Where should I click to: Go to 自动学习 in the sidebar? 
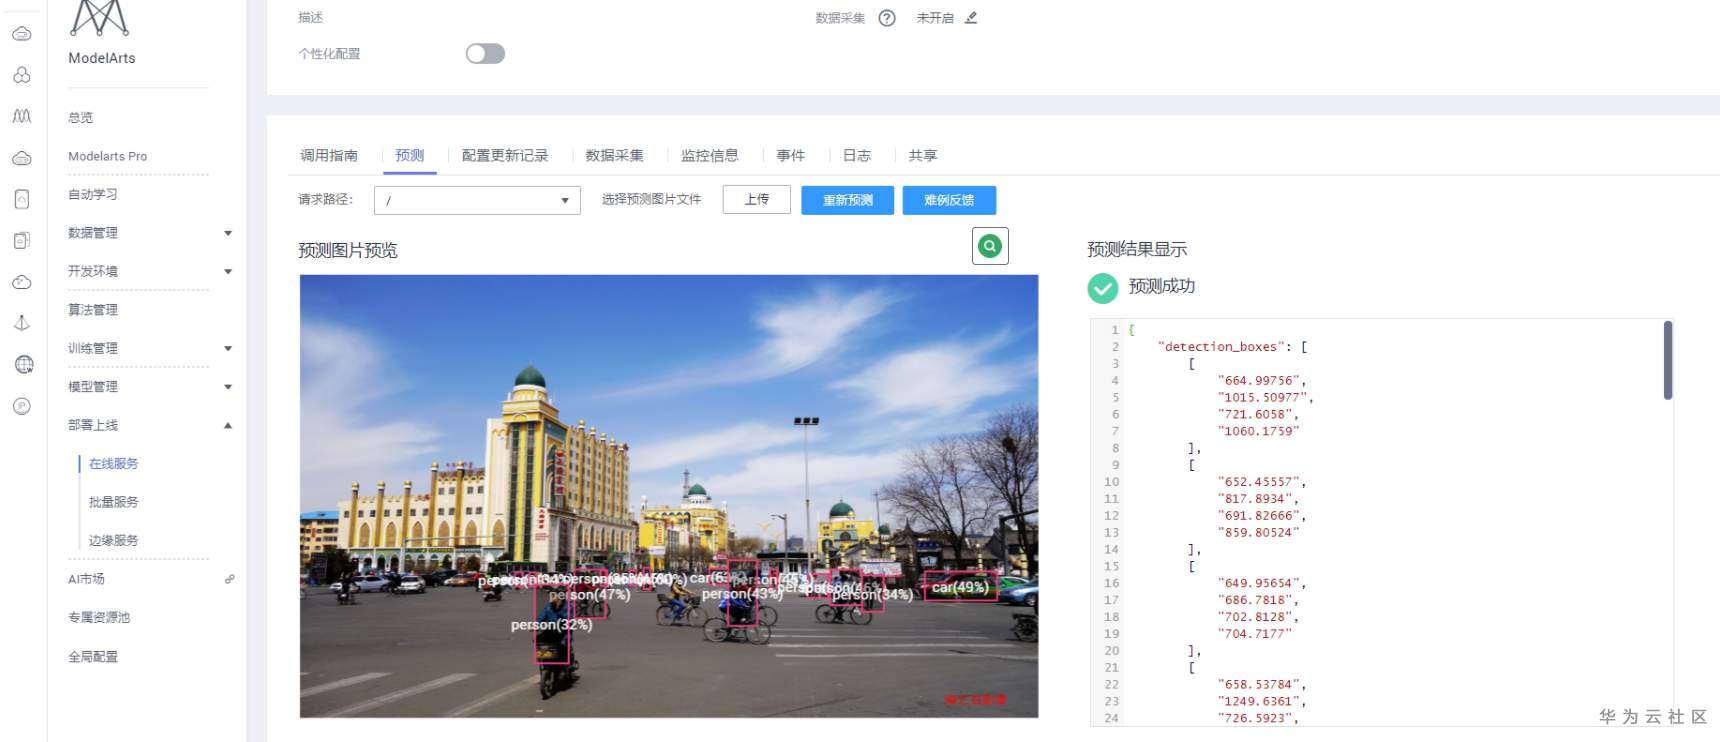pyautogui.click(x=93, y=195)
